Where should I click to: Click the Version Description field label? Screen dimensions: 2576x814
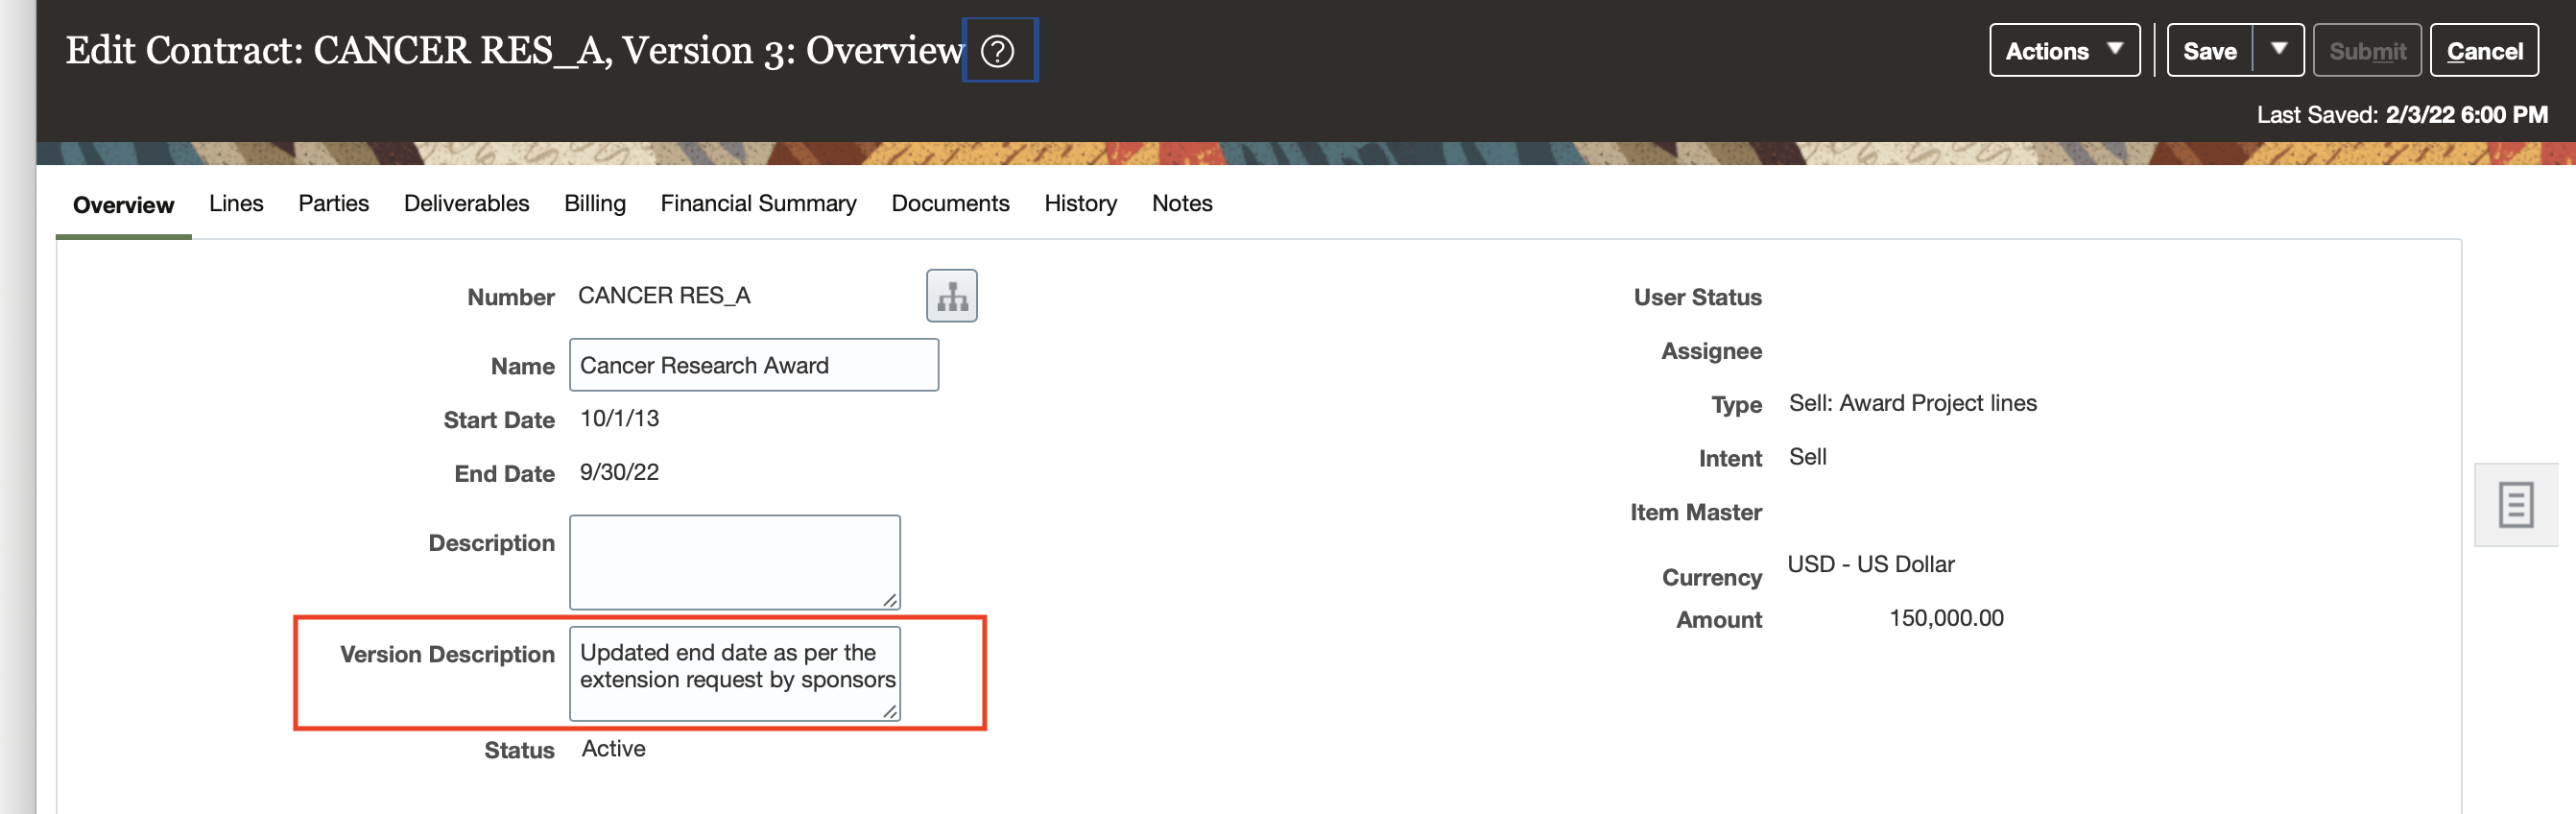447,654
